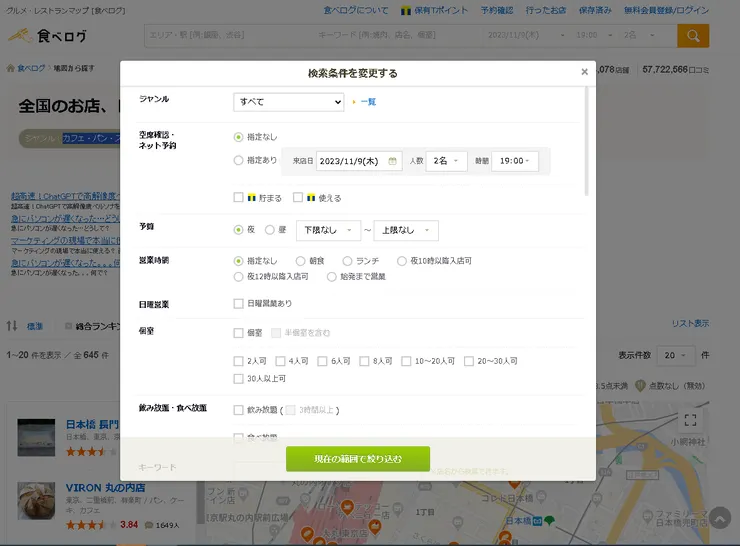The width and height of the screenshot is (740, 546).
Task: Open the 下限なし budget dropdown
Action: (x=328, y=230)
